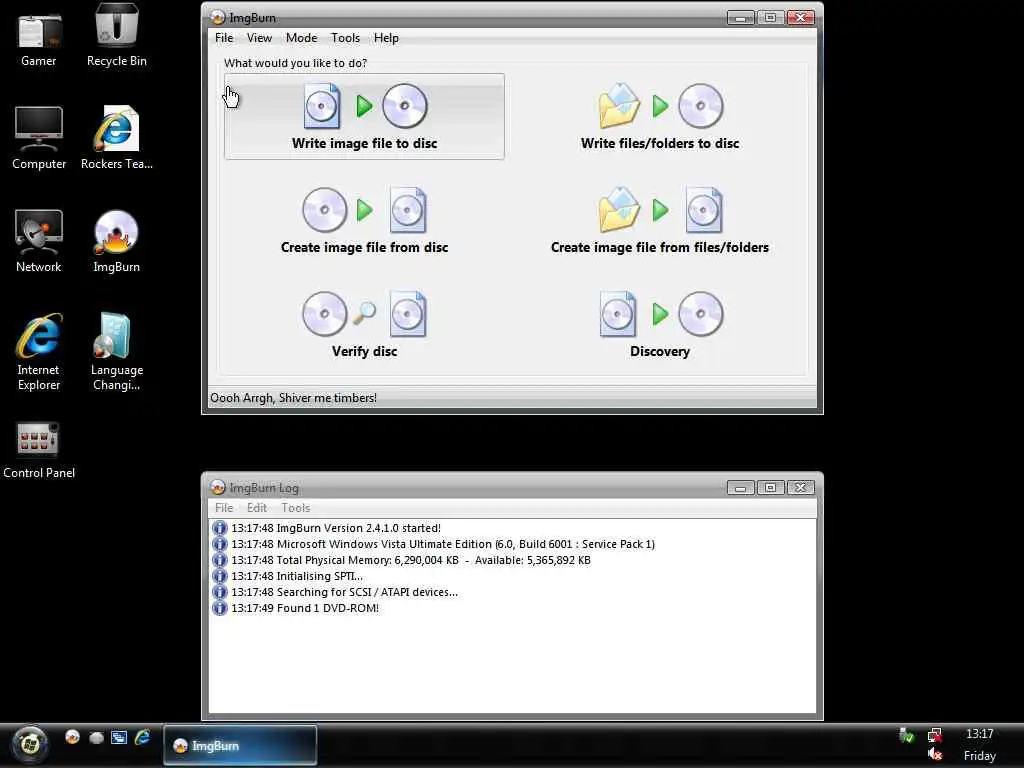This screenshot has width=1024, height=768.
Task: Open File menu in ImgBurn Log window
Action: pos(224,507)
